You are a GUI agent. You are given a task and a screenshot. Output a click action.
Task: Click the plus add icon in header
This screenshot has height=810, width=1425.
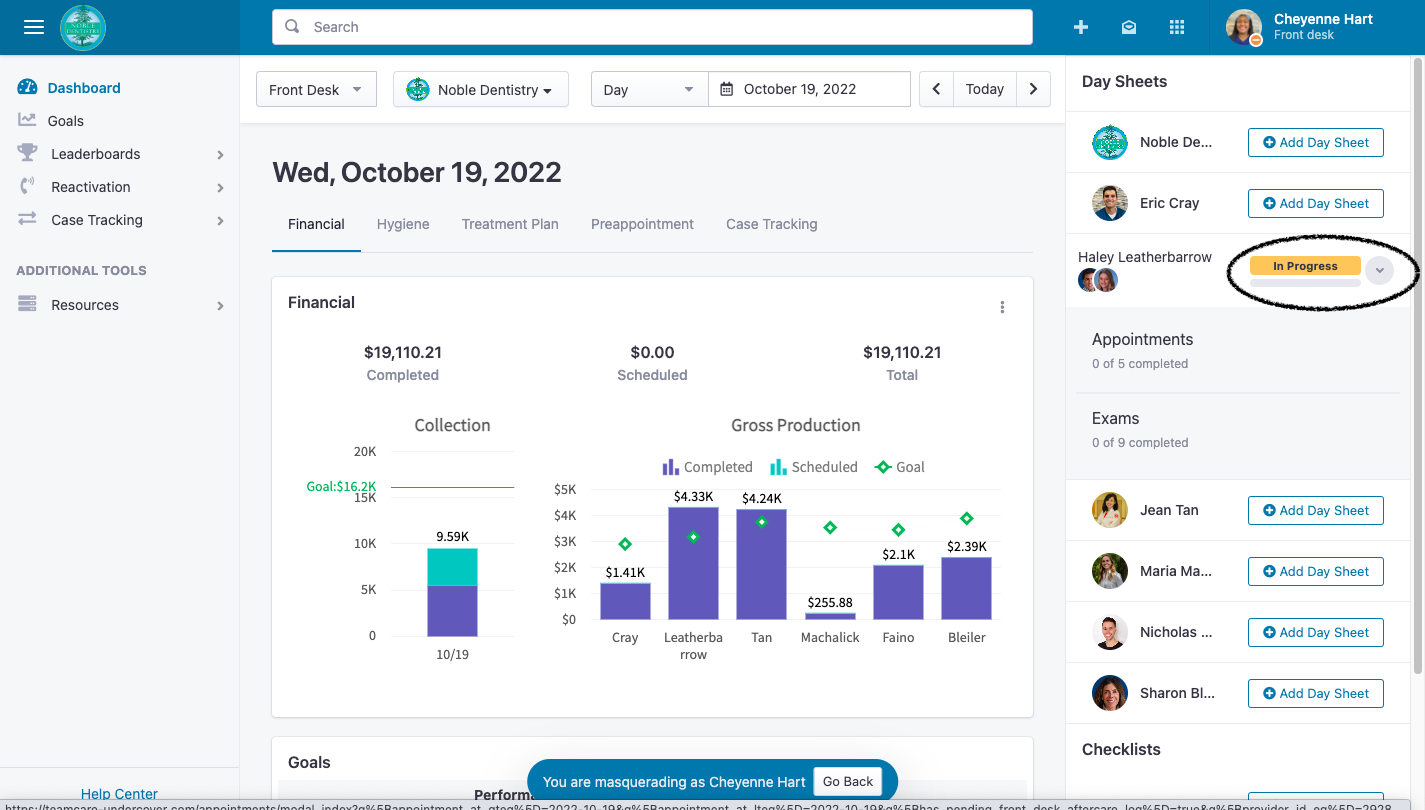coord(1081,27)
